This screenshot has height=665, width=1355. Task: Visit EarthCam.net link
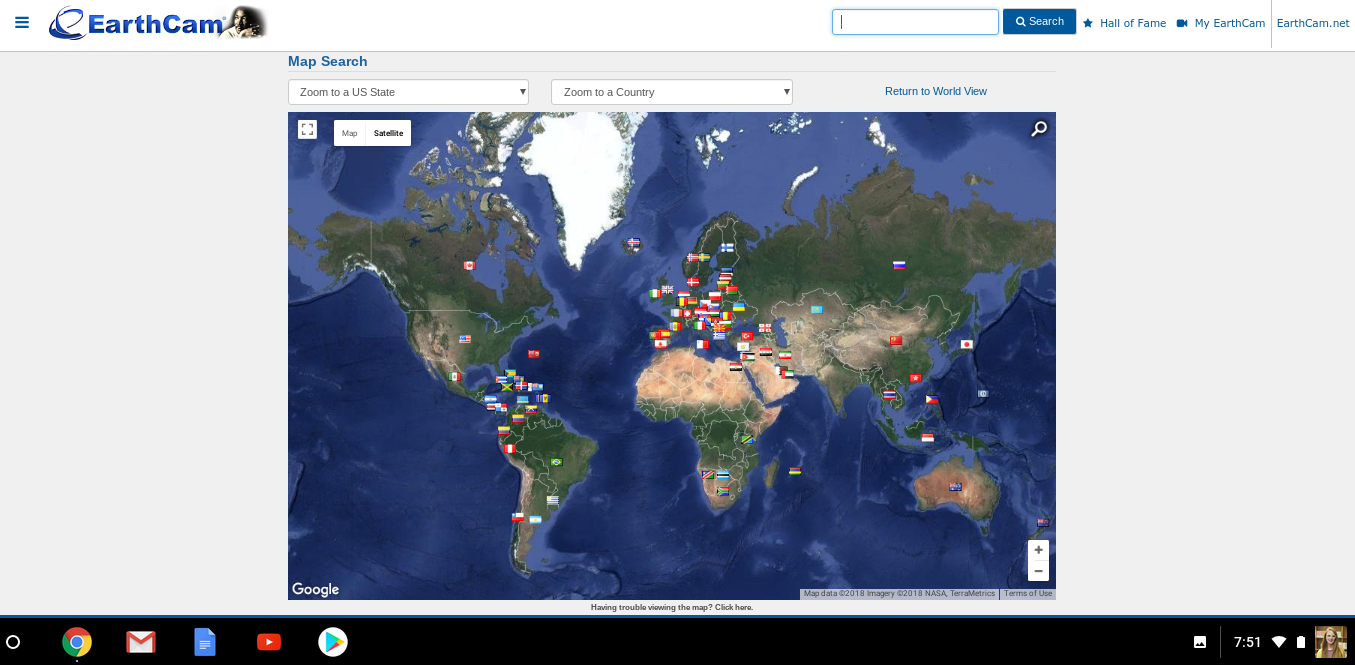click(1313, 23)
